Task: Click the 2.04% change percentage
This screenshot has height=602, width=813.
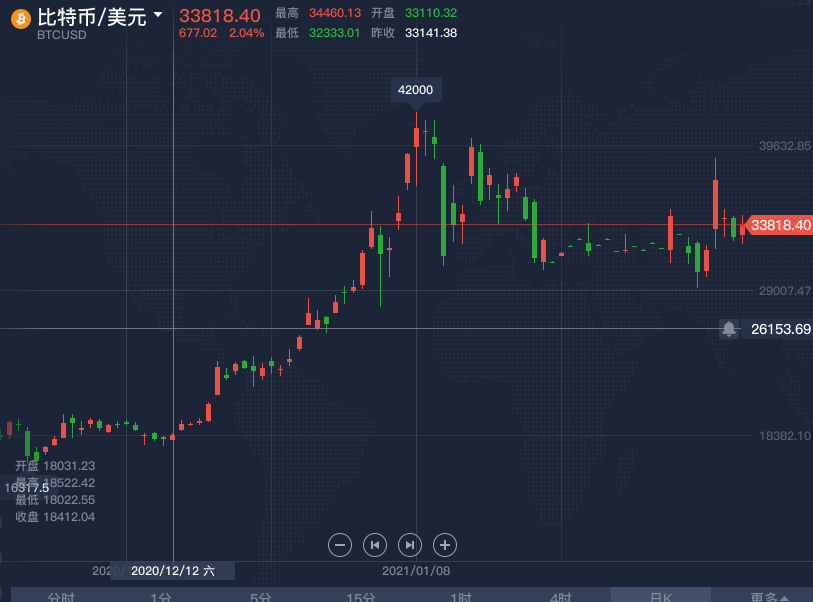Action: pyautogui.click(x=247, y=33)
